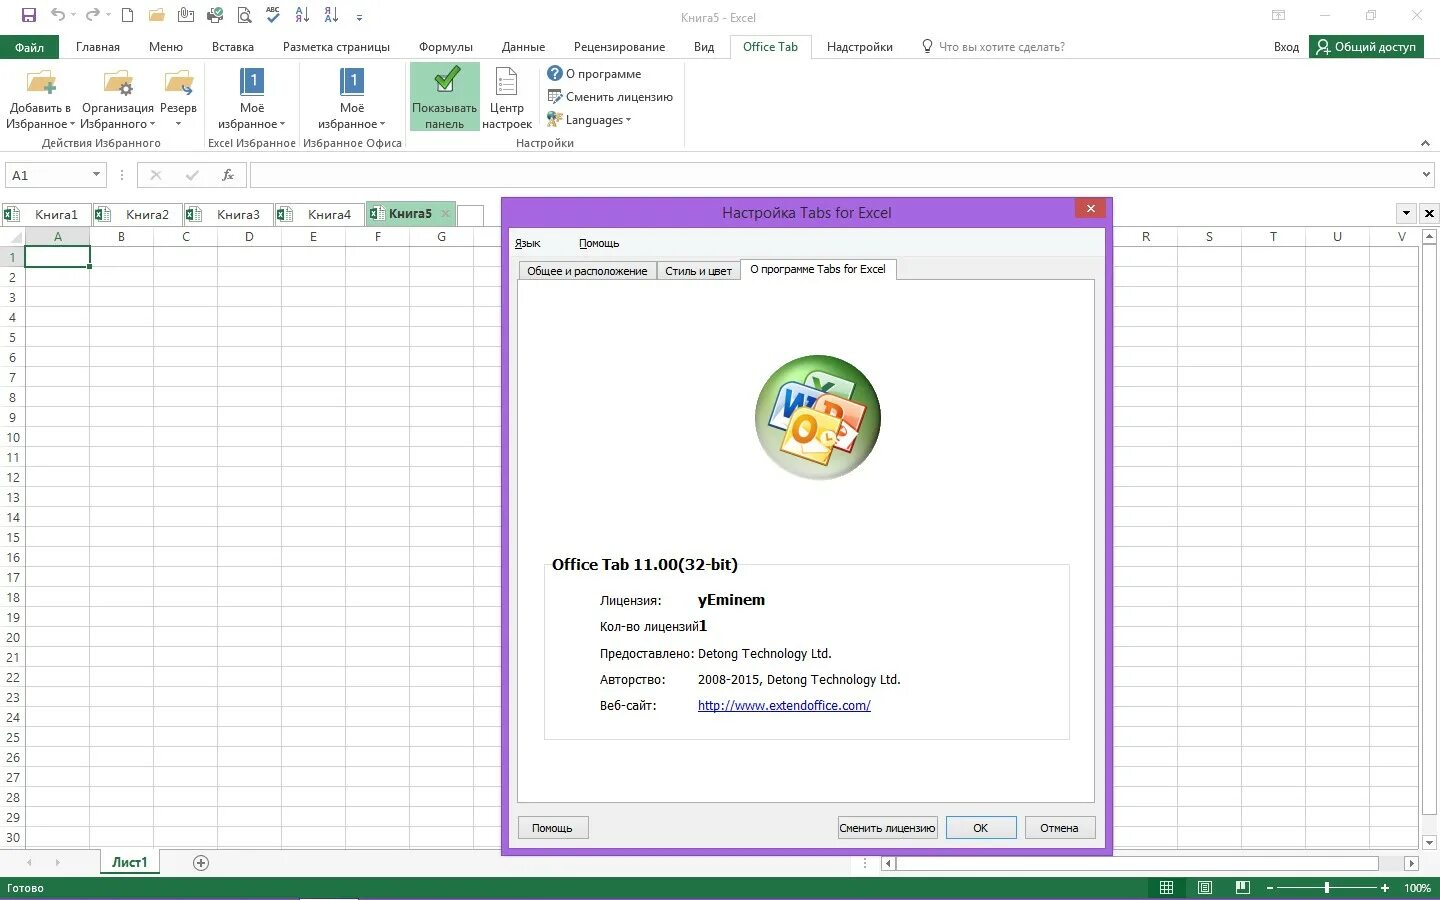The height and width of the screenshot is (900, 1440).
Task: Open Организация Избранного folder gear icon
Action: (x=118, y=99)
